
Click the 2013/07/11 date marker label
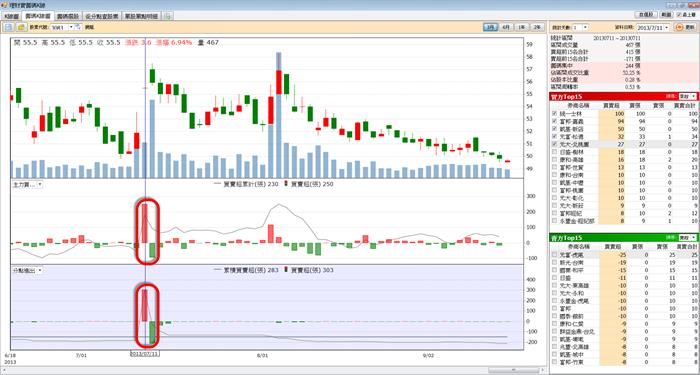pos(145,354)
